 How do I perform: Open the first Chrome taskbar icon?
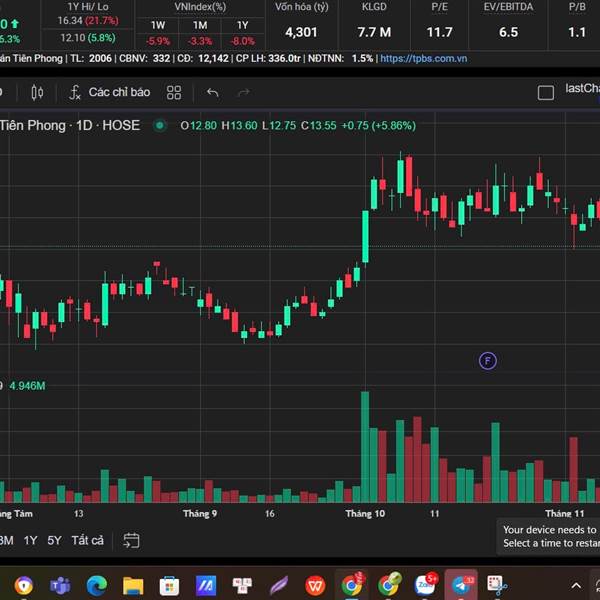[353, 584]
